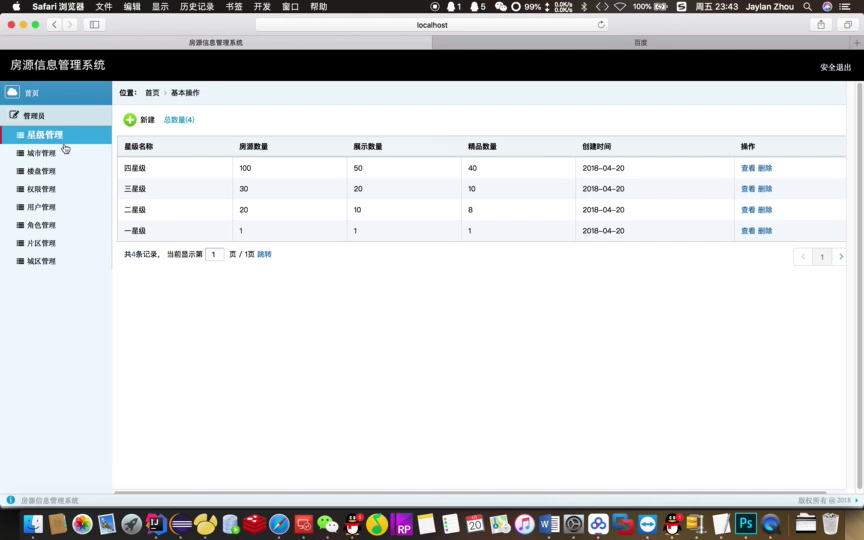Toggle the Safari sidebar button

click(94, 25)
